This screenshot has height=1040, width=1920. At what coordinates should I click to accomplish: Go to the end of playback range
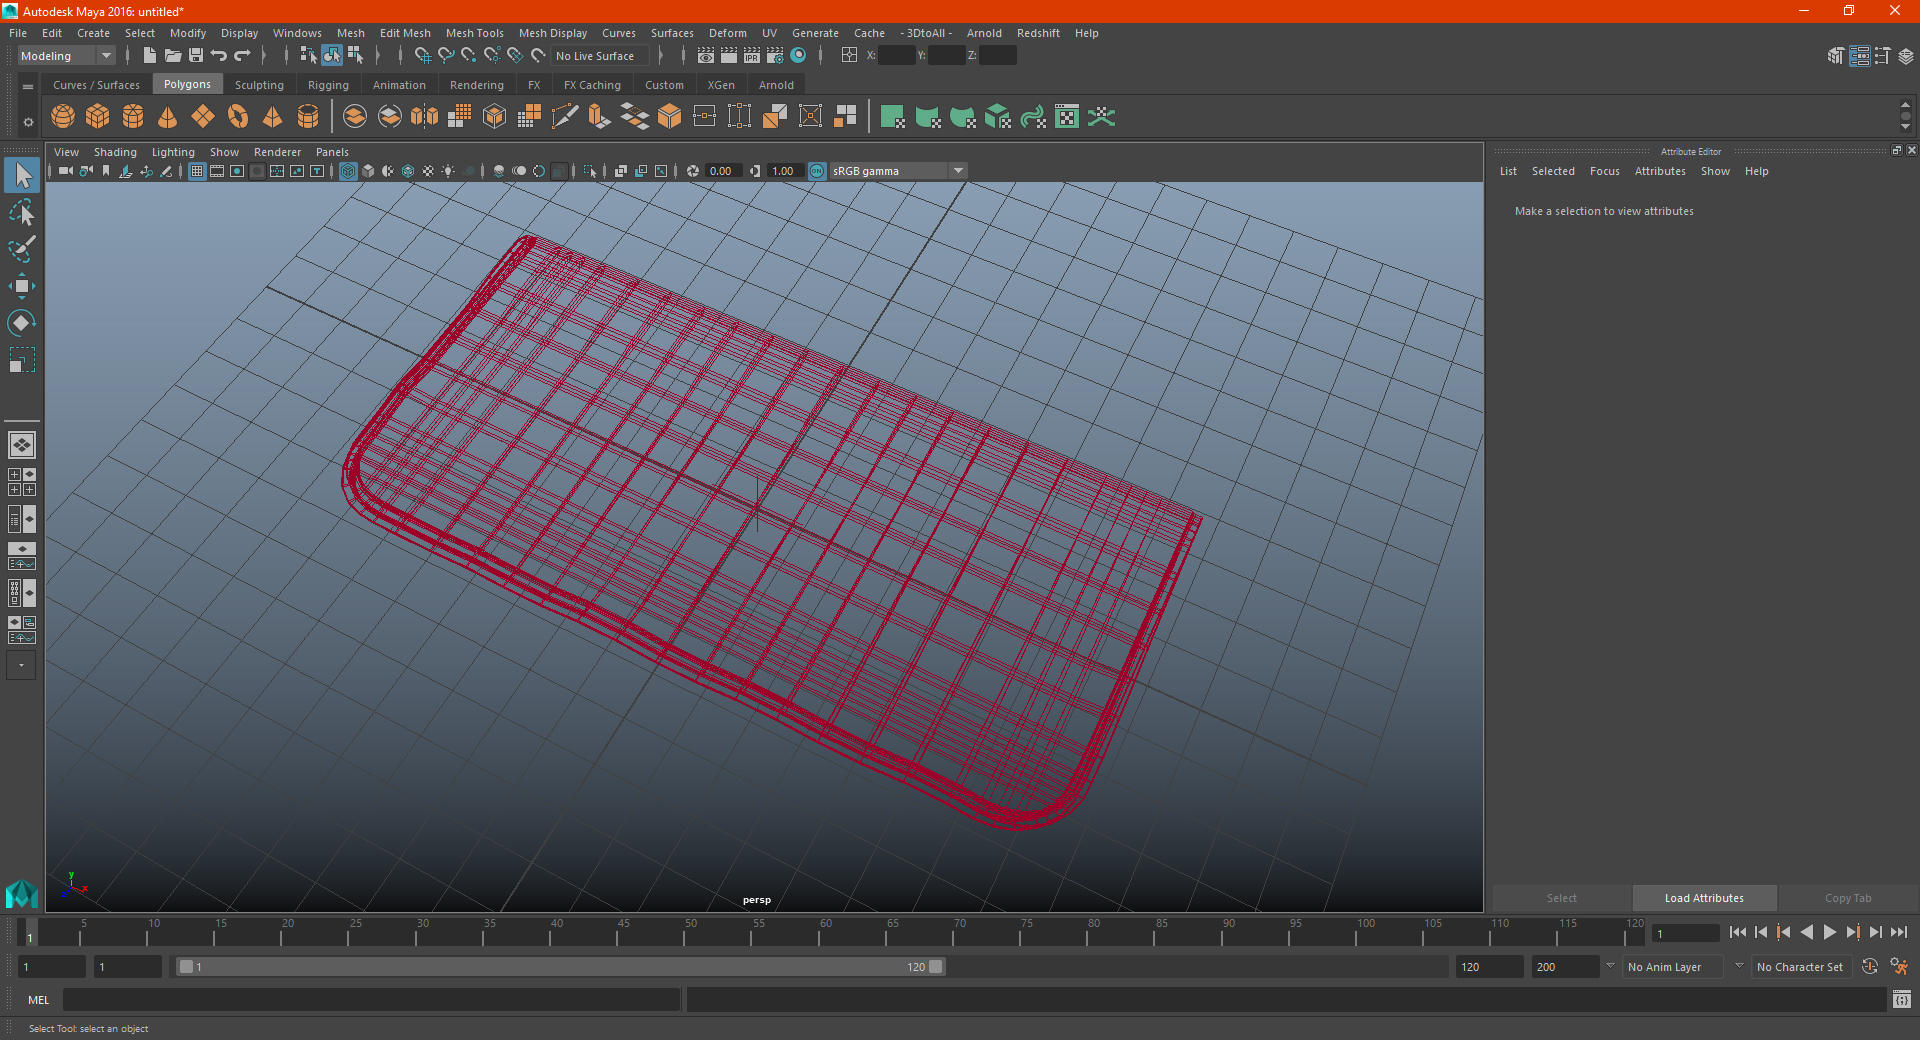click(1898, 932)
